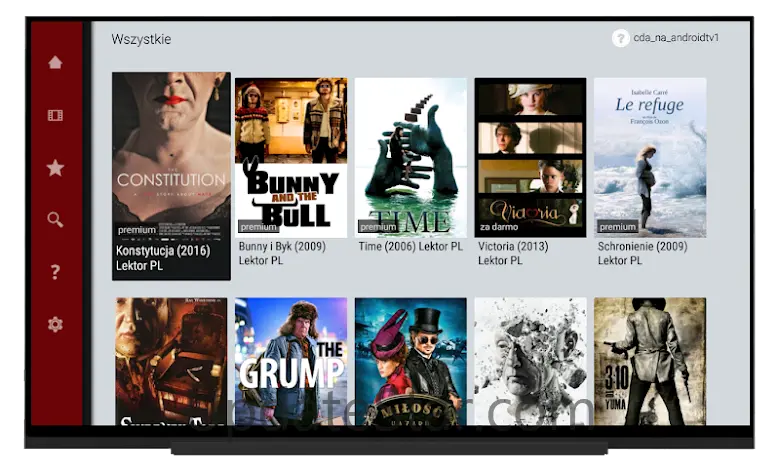This screenshot has width=780, height=468.
Task: Open the Movies film-strip icon
Action: pos(55,115)
